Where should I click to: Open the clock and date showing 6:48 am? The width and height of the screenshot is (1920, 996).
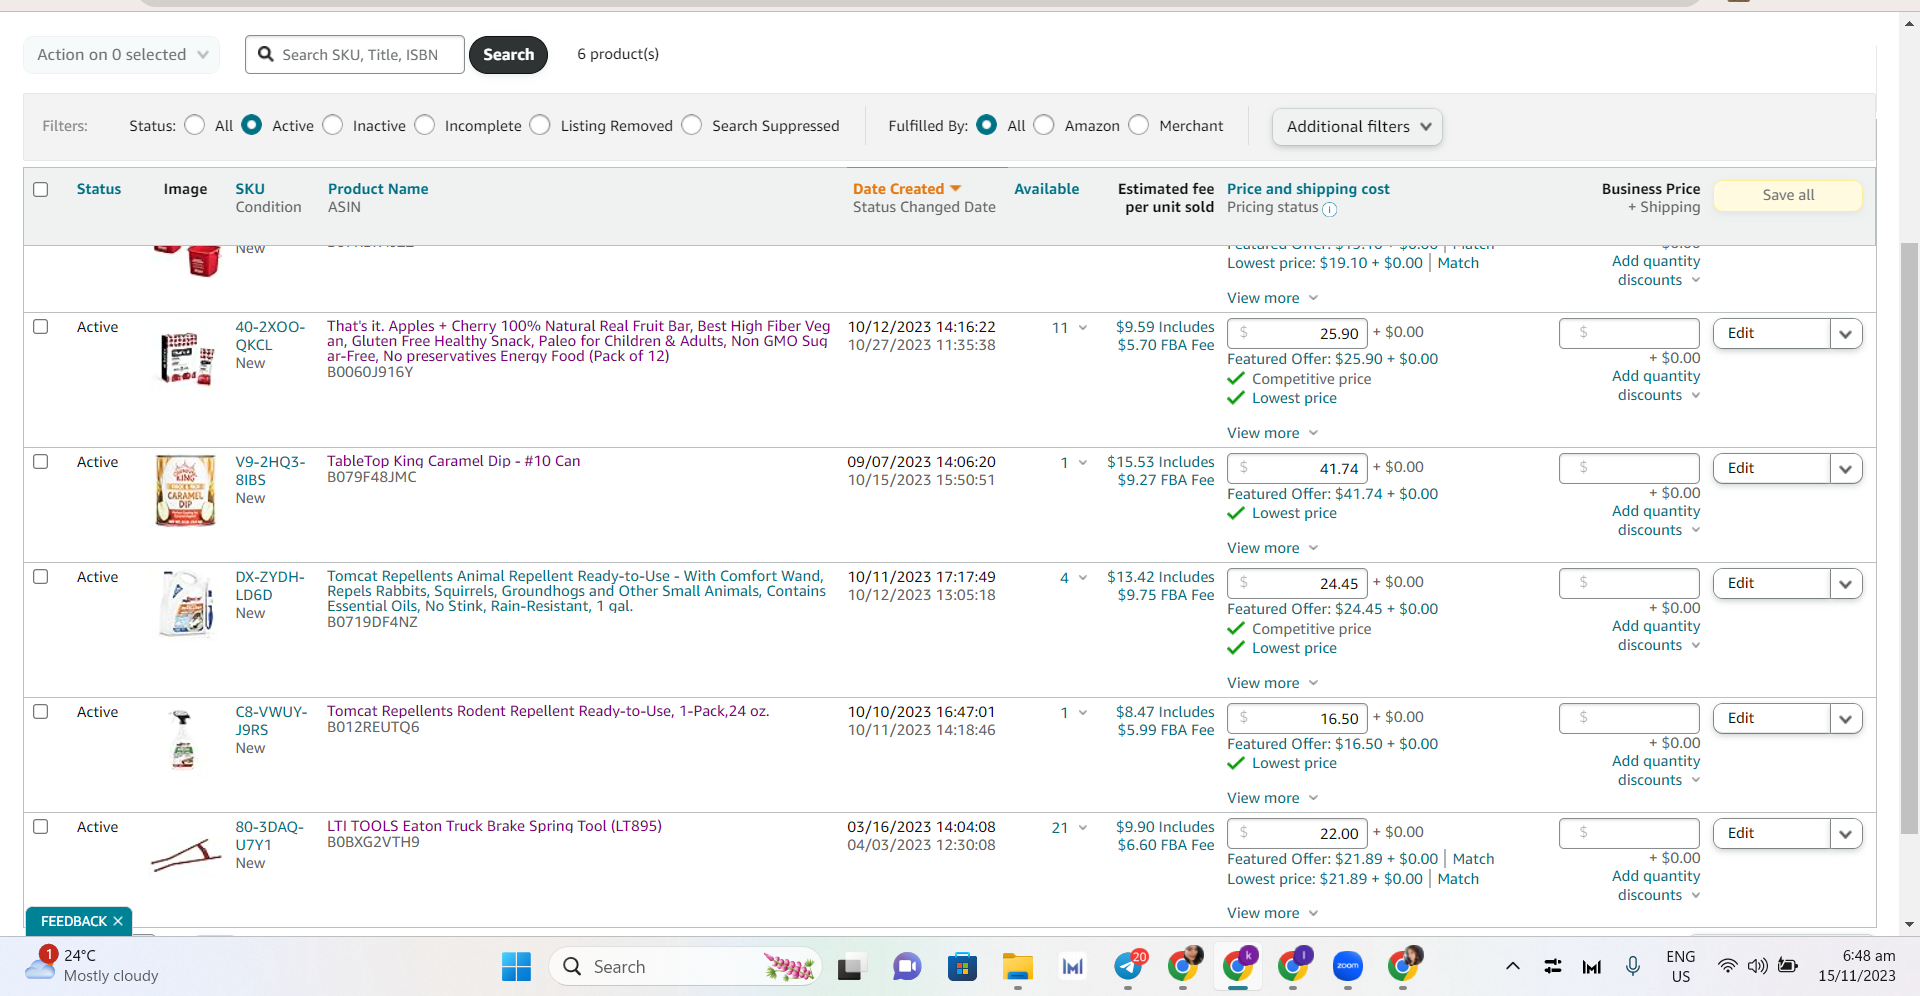(x=1857, y=966)
